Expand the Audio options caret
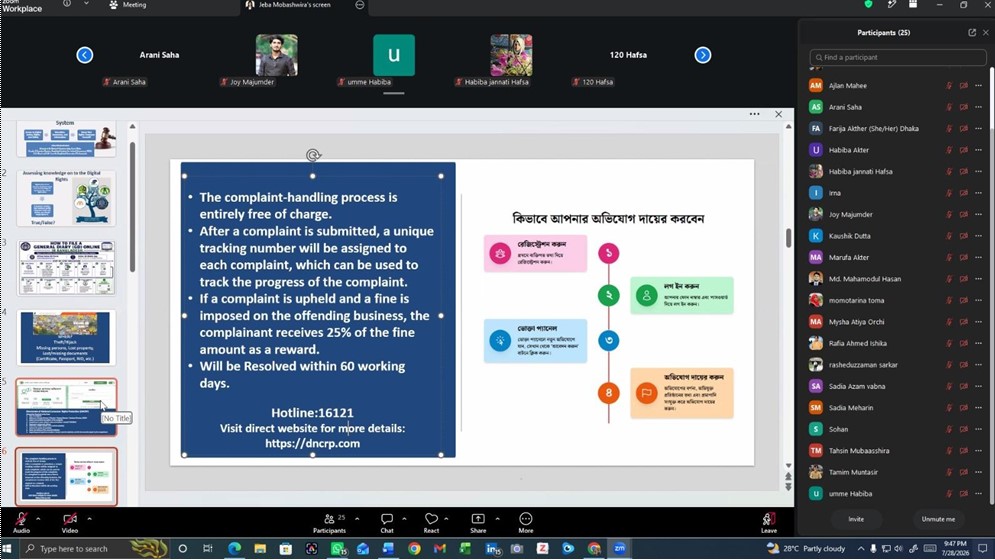The height and width of the screenshot is (560, 995). [x=38, y=519]
